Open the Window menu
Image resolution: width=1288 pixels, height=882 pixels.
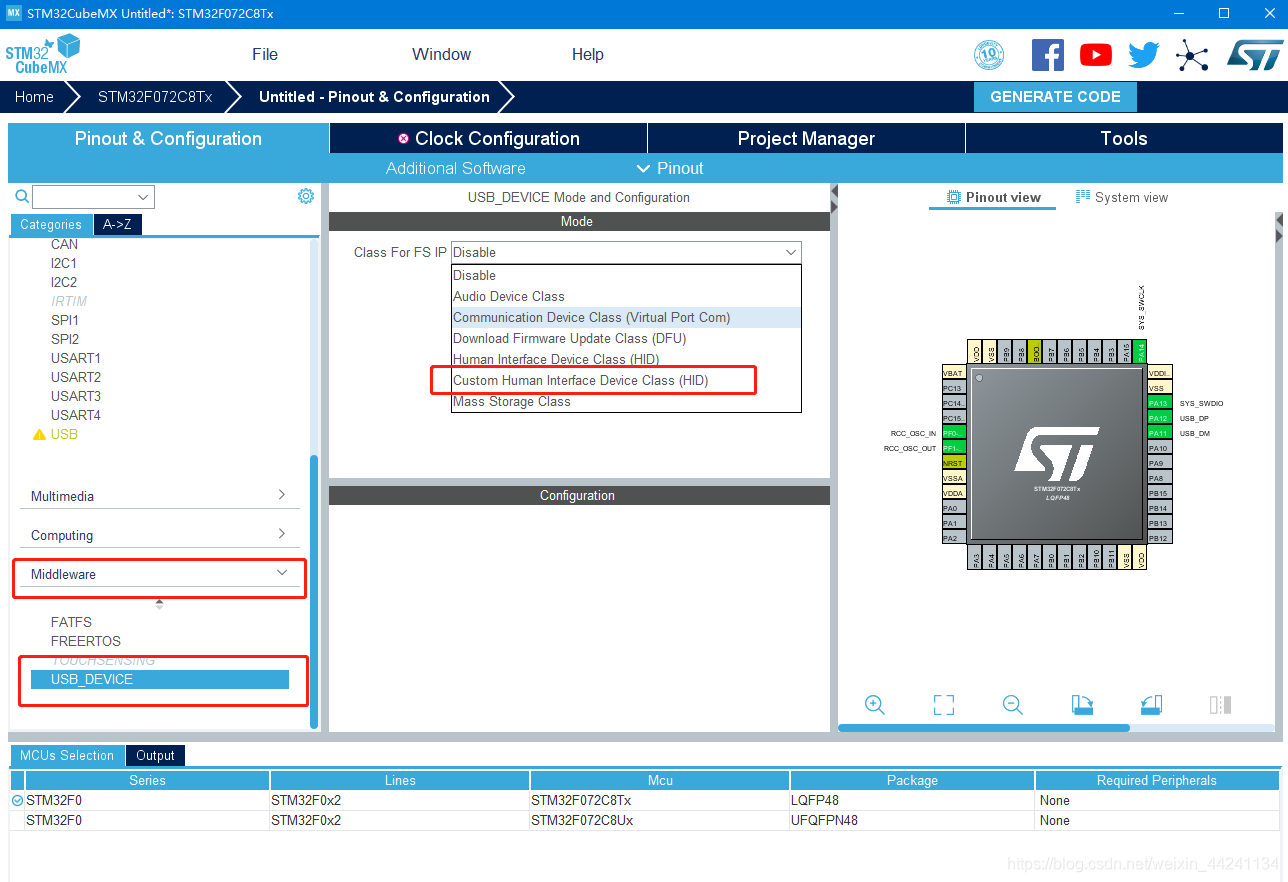pyautogui.click(x=441, y=54)
